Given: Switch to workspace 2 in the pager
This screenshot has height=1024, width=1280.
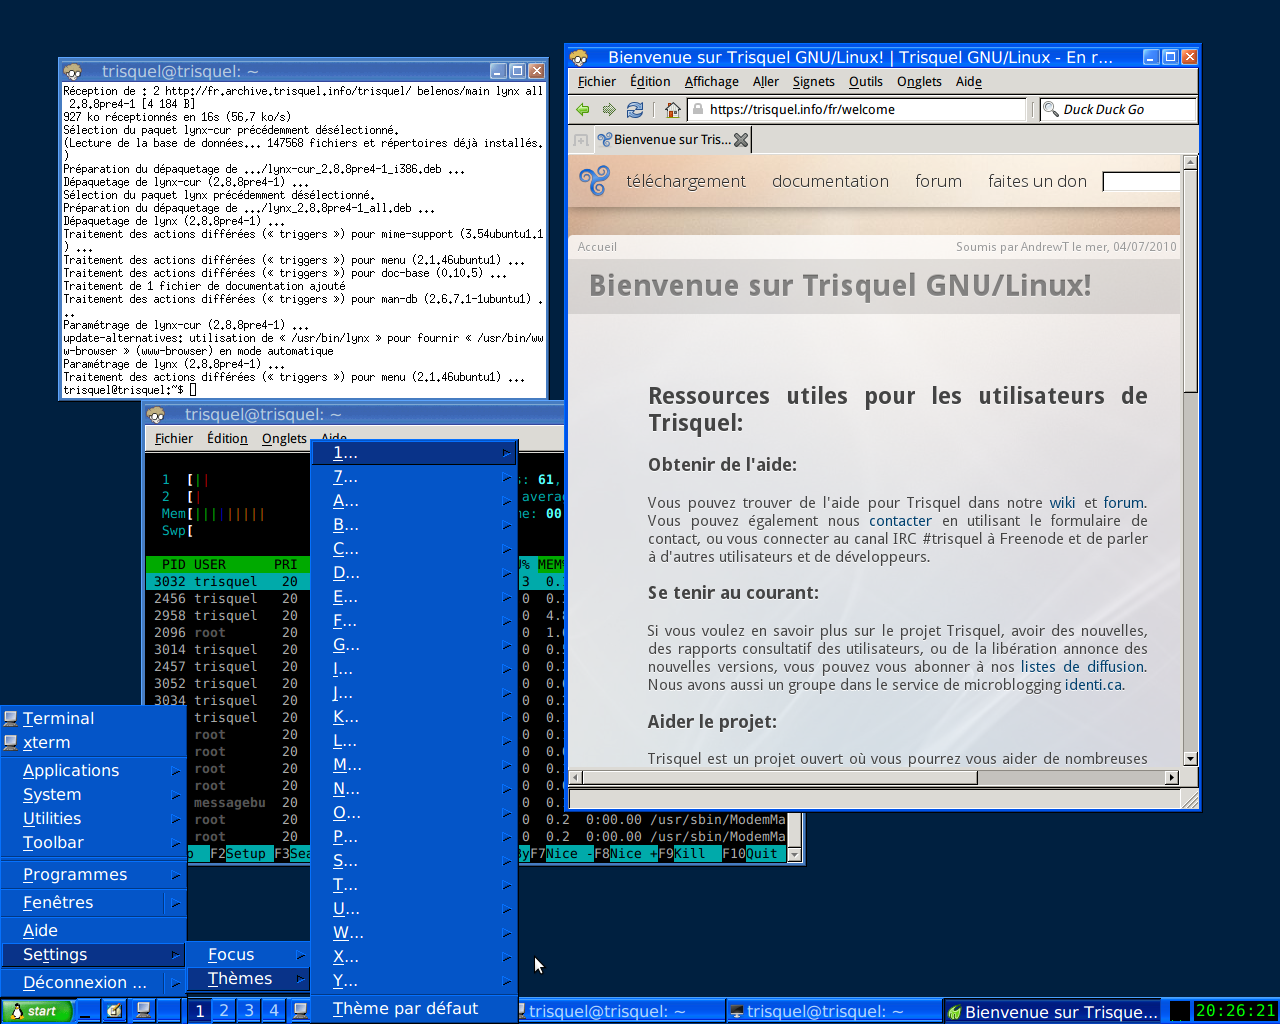Looking at the screenshot, I should click(x=224, y=1011).
